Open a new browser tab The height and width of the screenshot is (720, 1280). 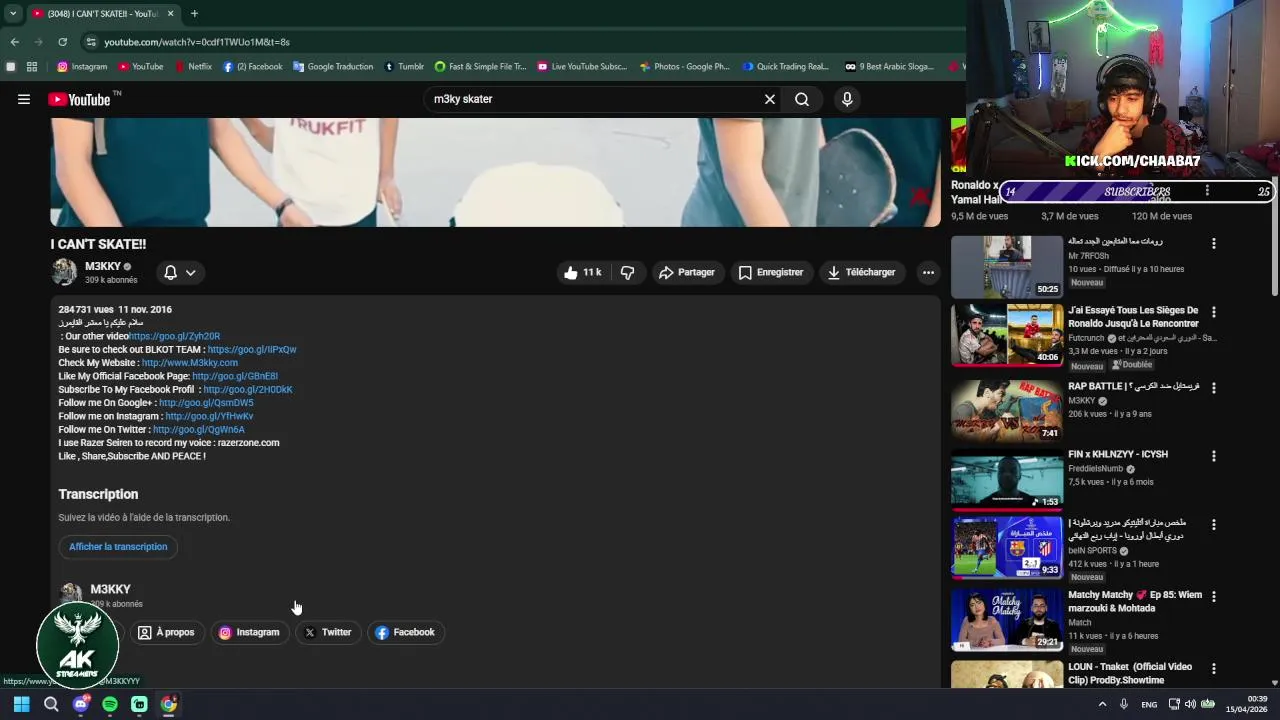194,14
